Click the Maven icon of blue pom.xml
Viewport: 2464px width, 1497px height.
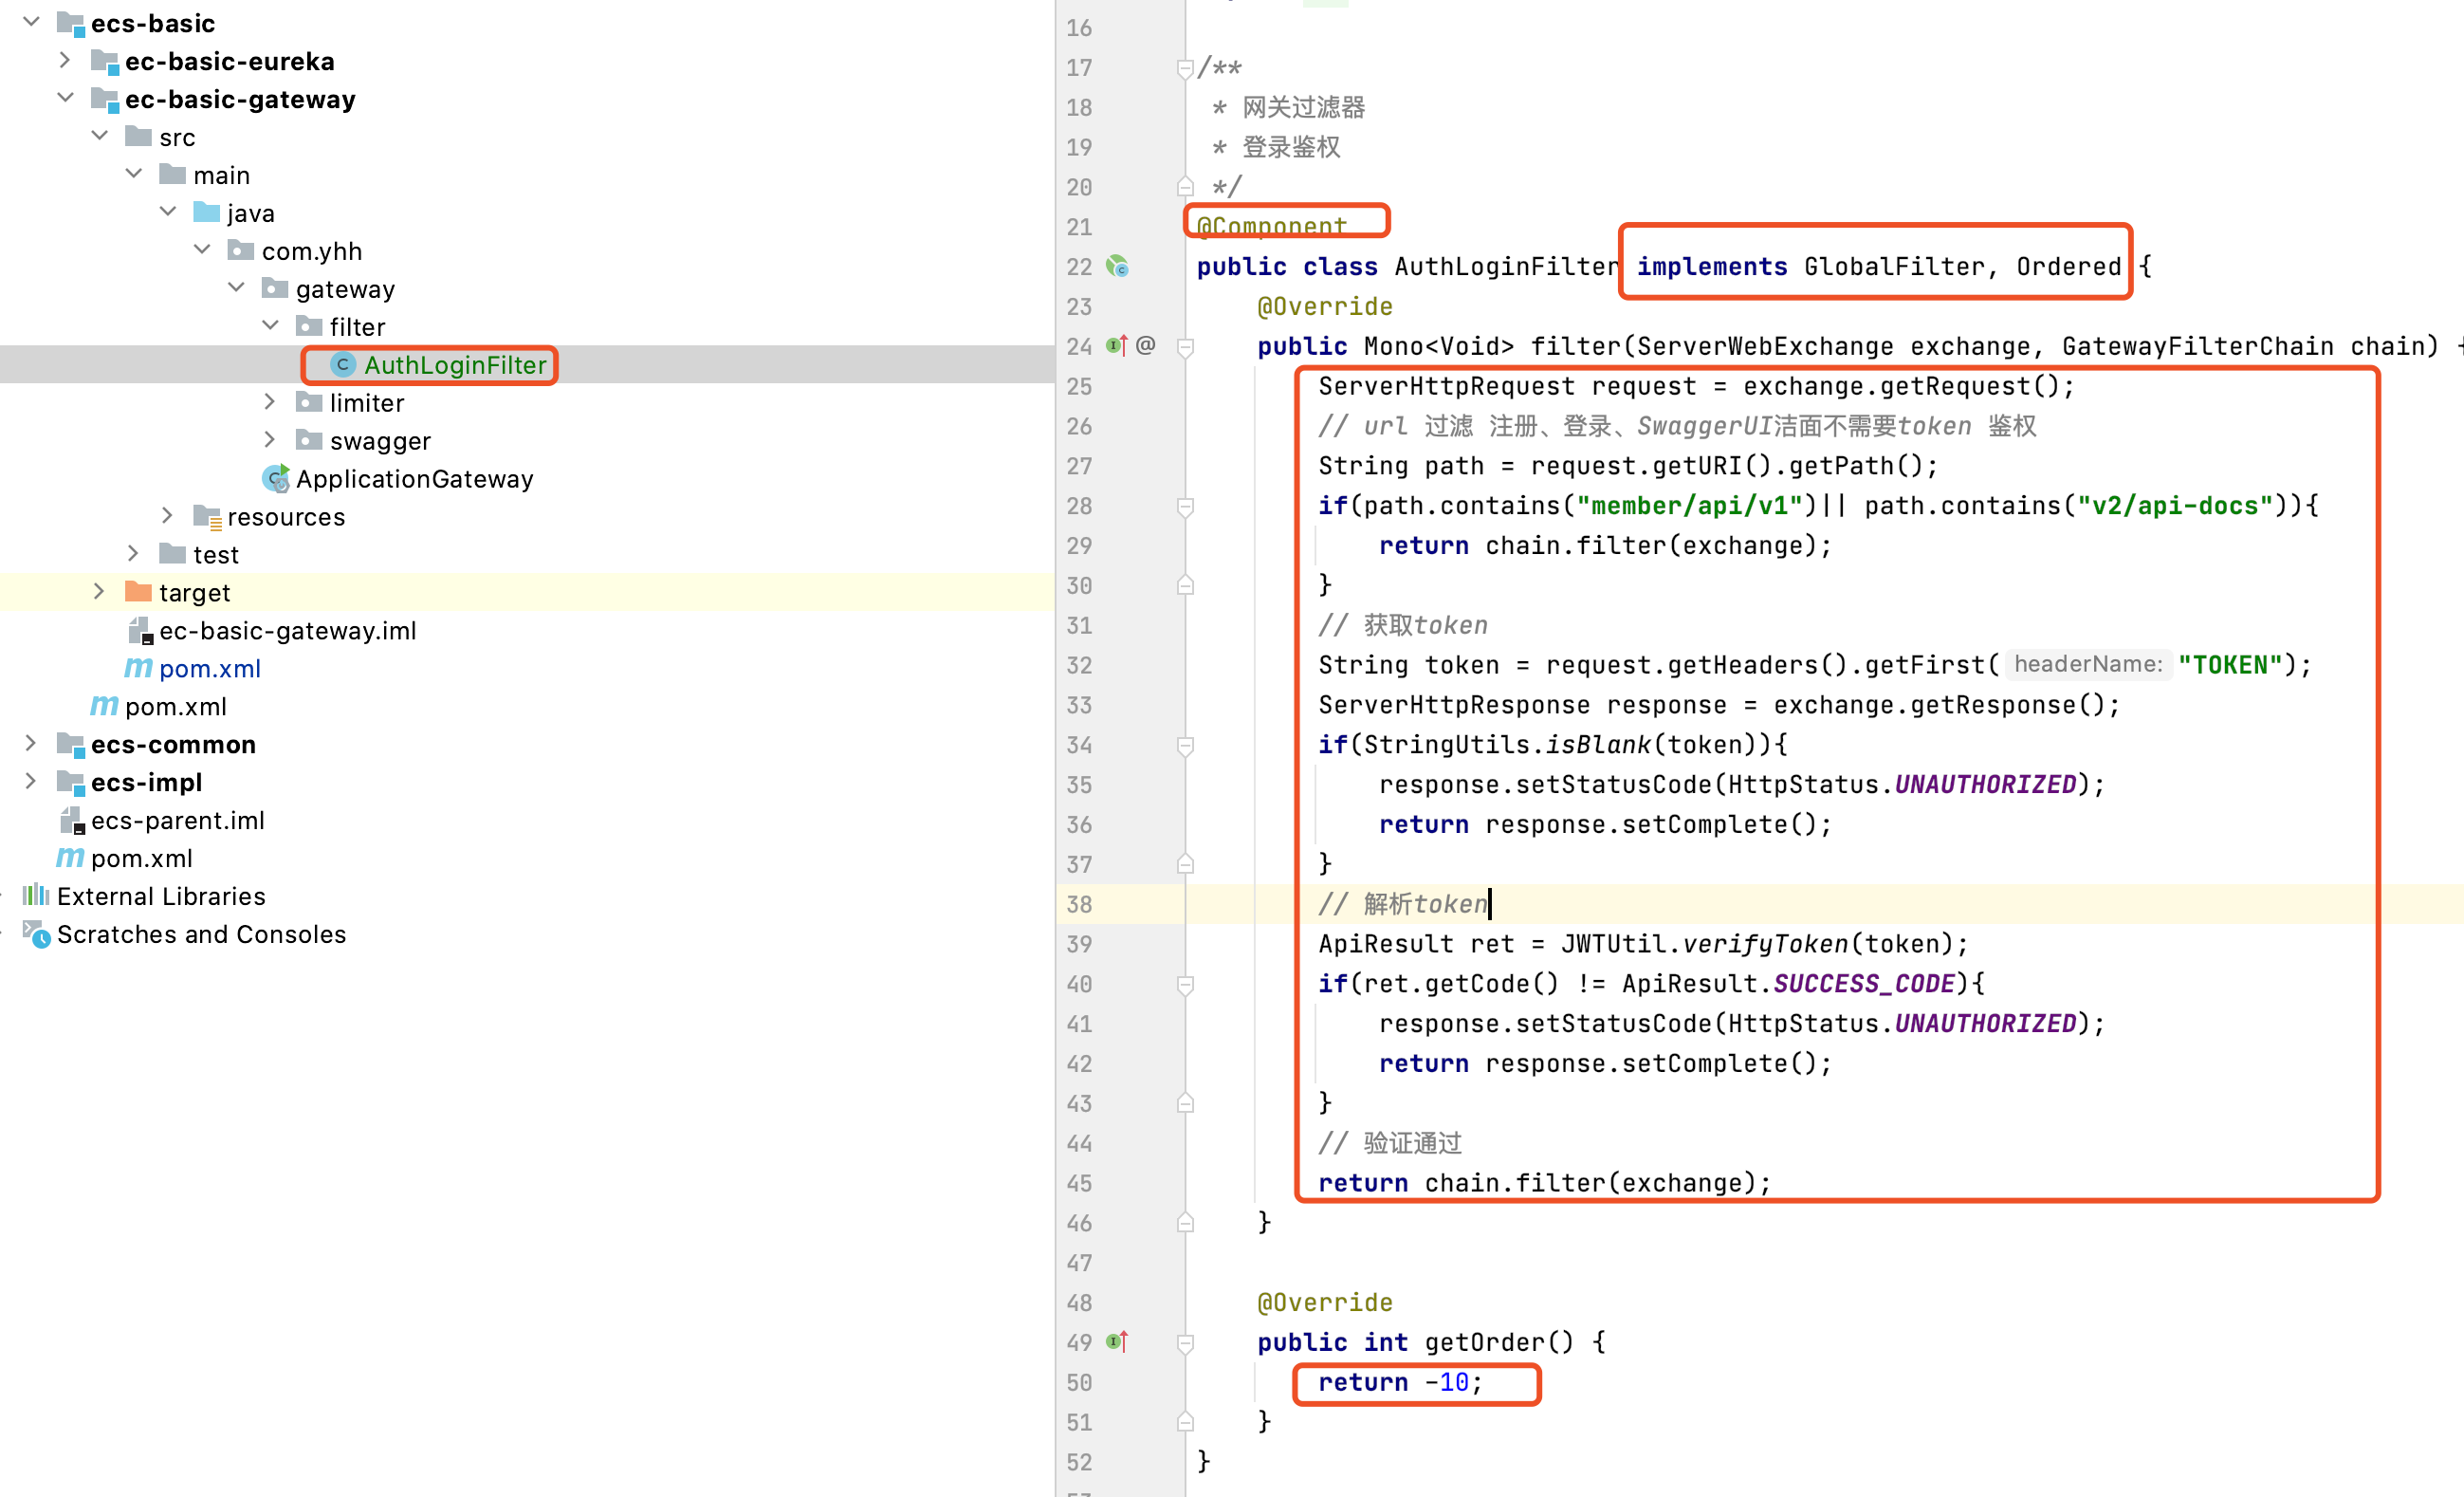[x=138, y=668]
